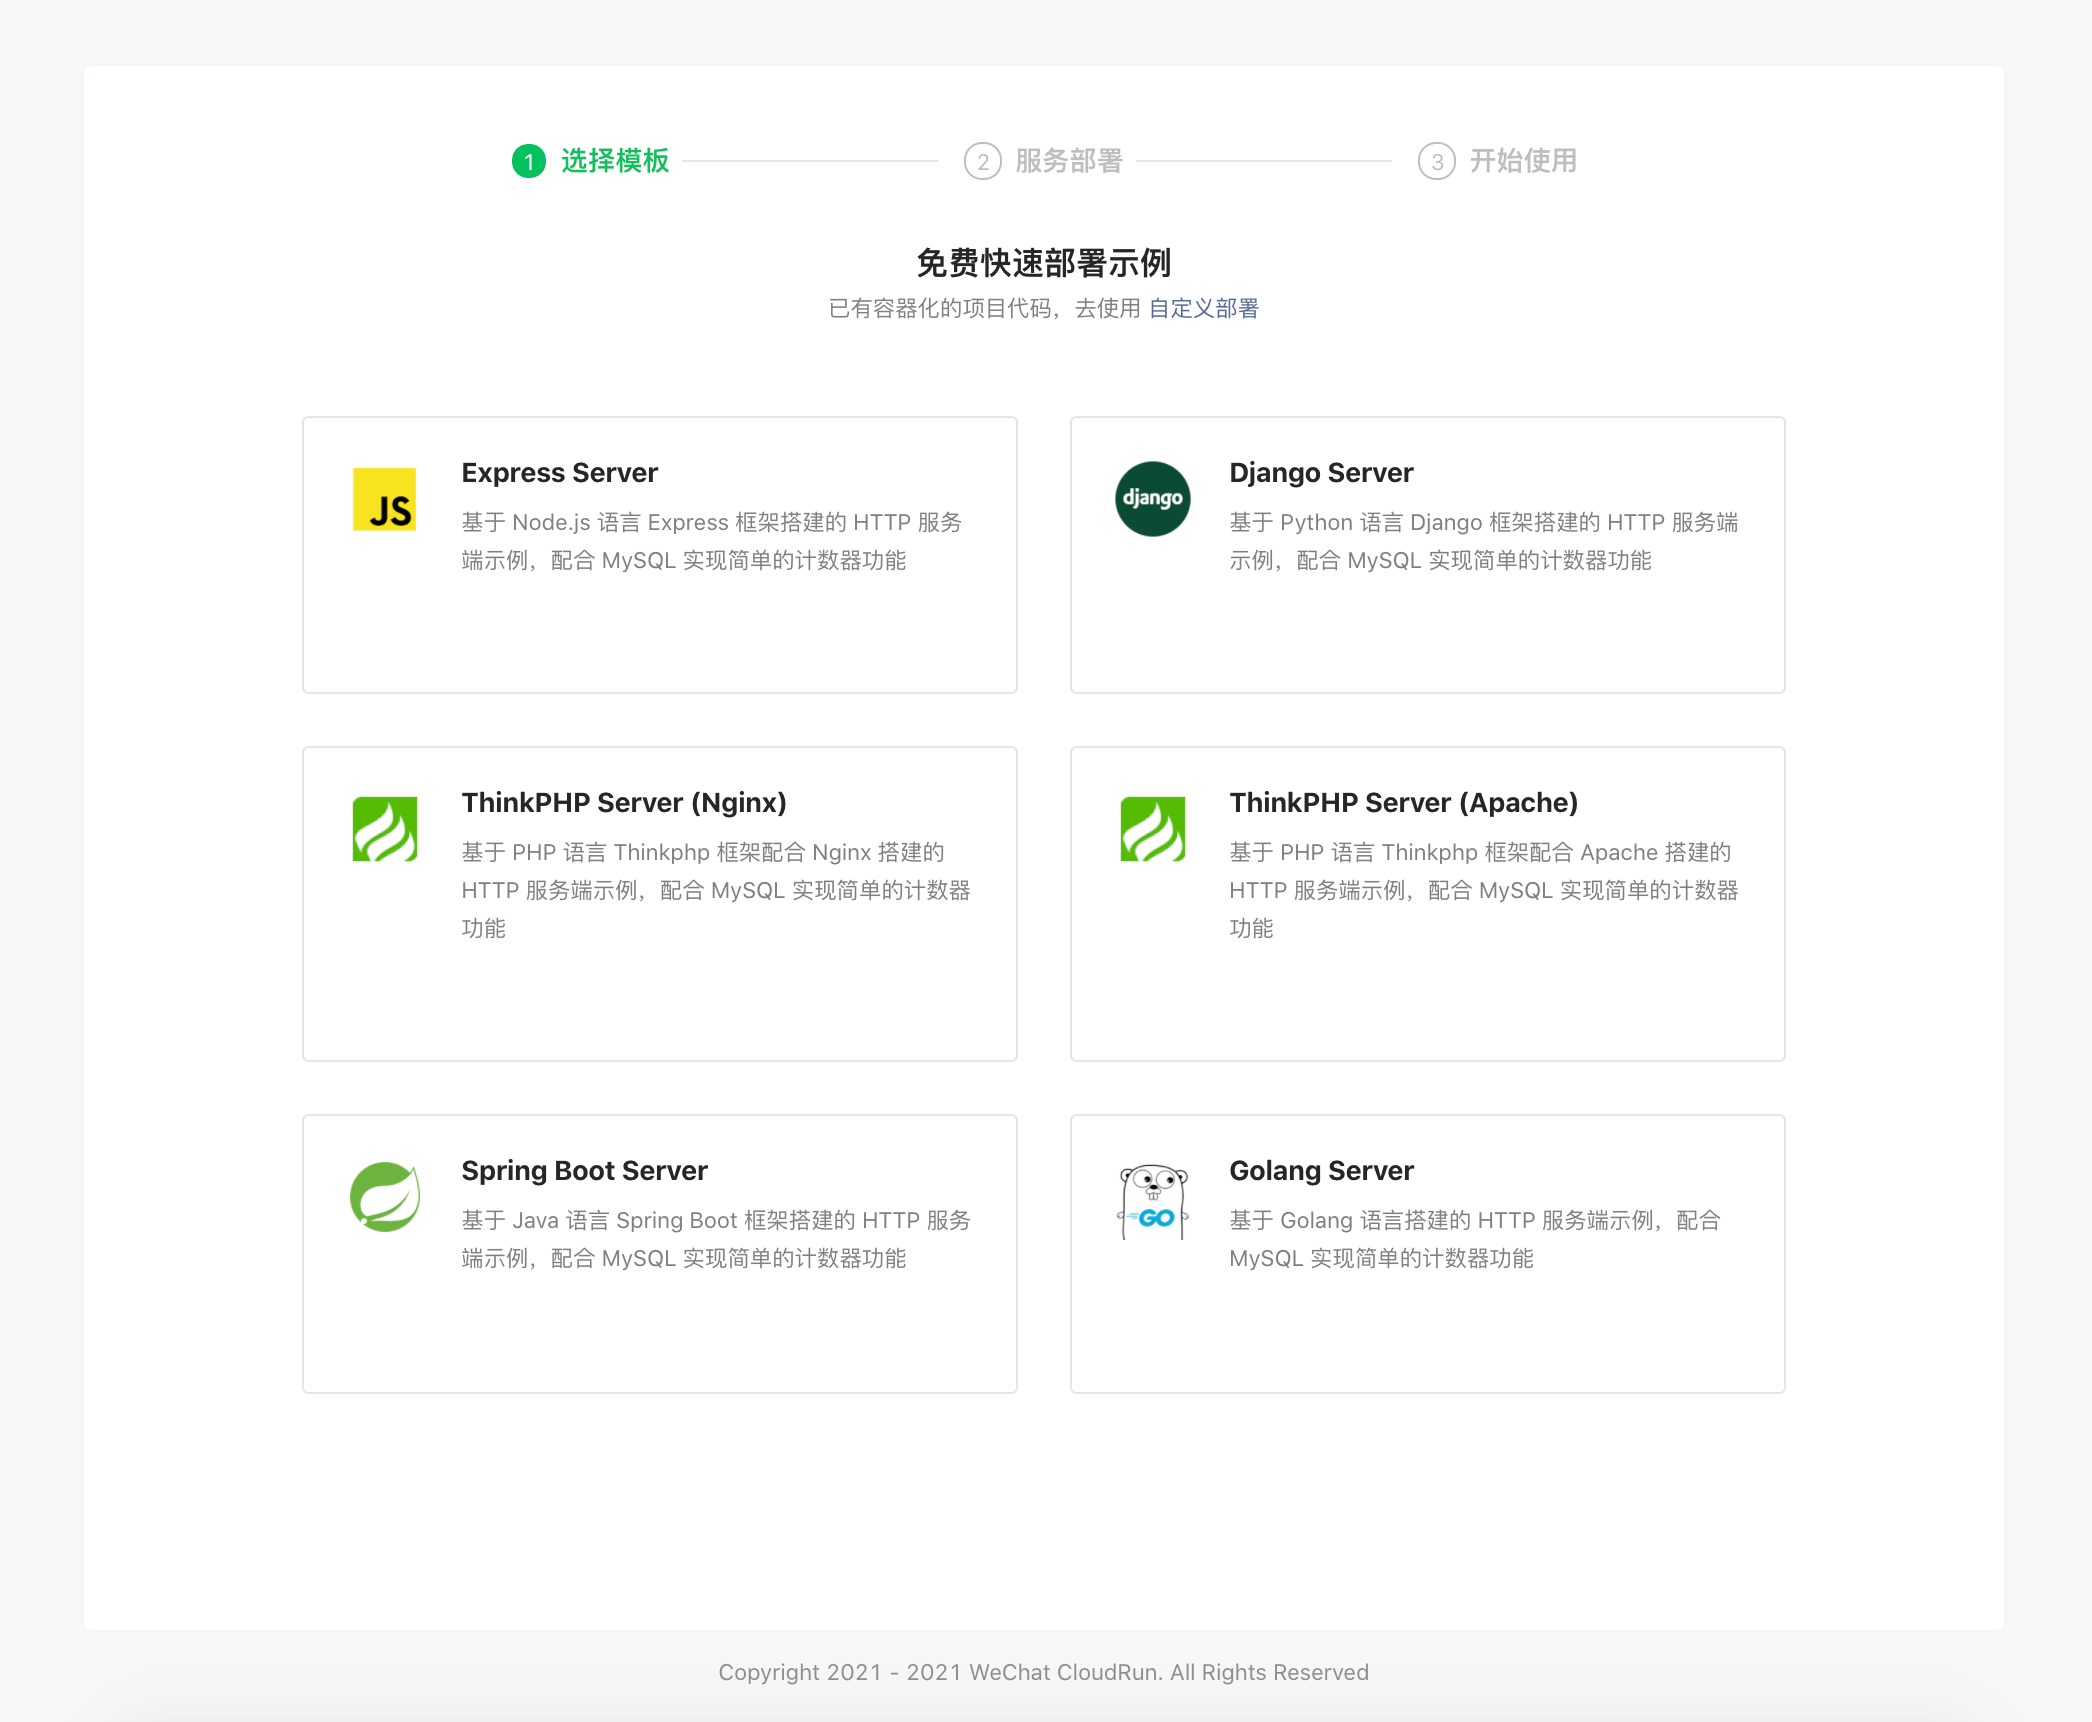Go to 选择模板 step label
The width and height of the screenshot is (2092, 1722).
(x=614, y=161)
